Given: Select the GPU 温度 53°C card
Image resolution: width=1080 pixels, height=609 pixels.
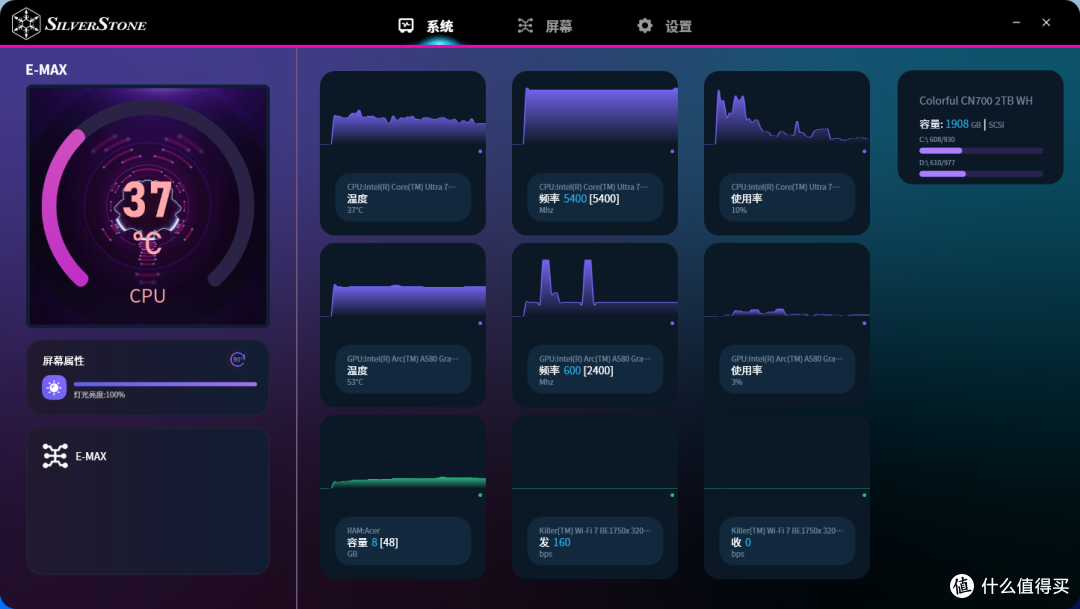Looking at the screenshot, I should pos(403,324).
